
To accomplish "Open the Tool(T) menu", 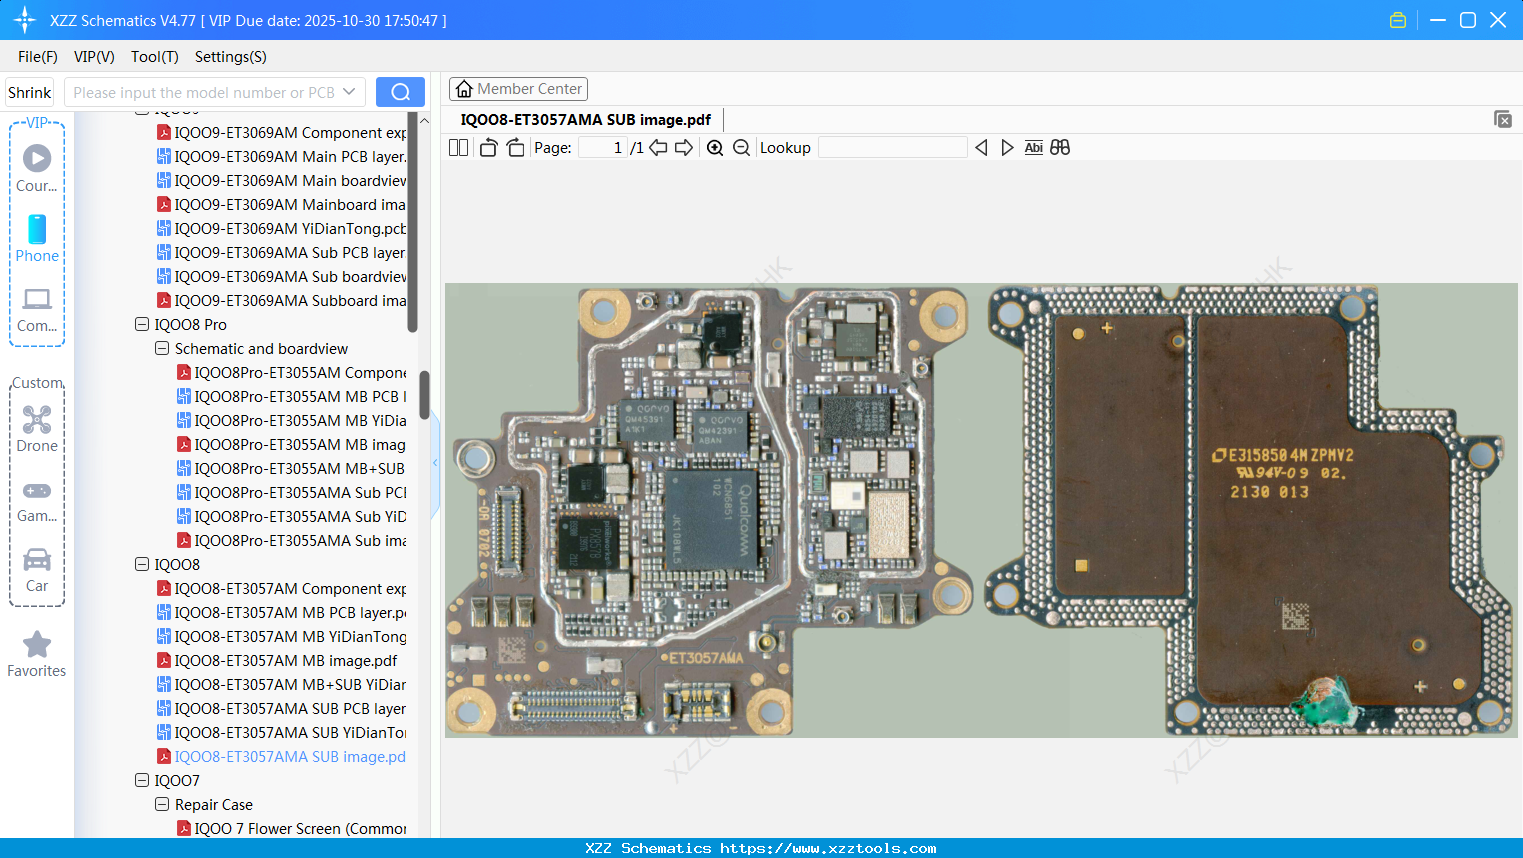I will click(x=154, y=57).
